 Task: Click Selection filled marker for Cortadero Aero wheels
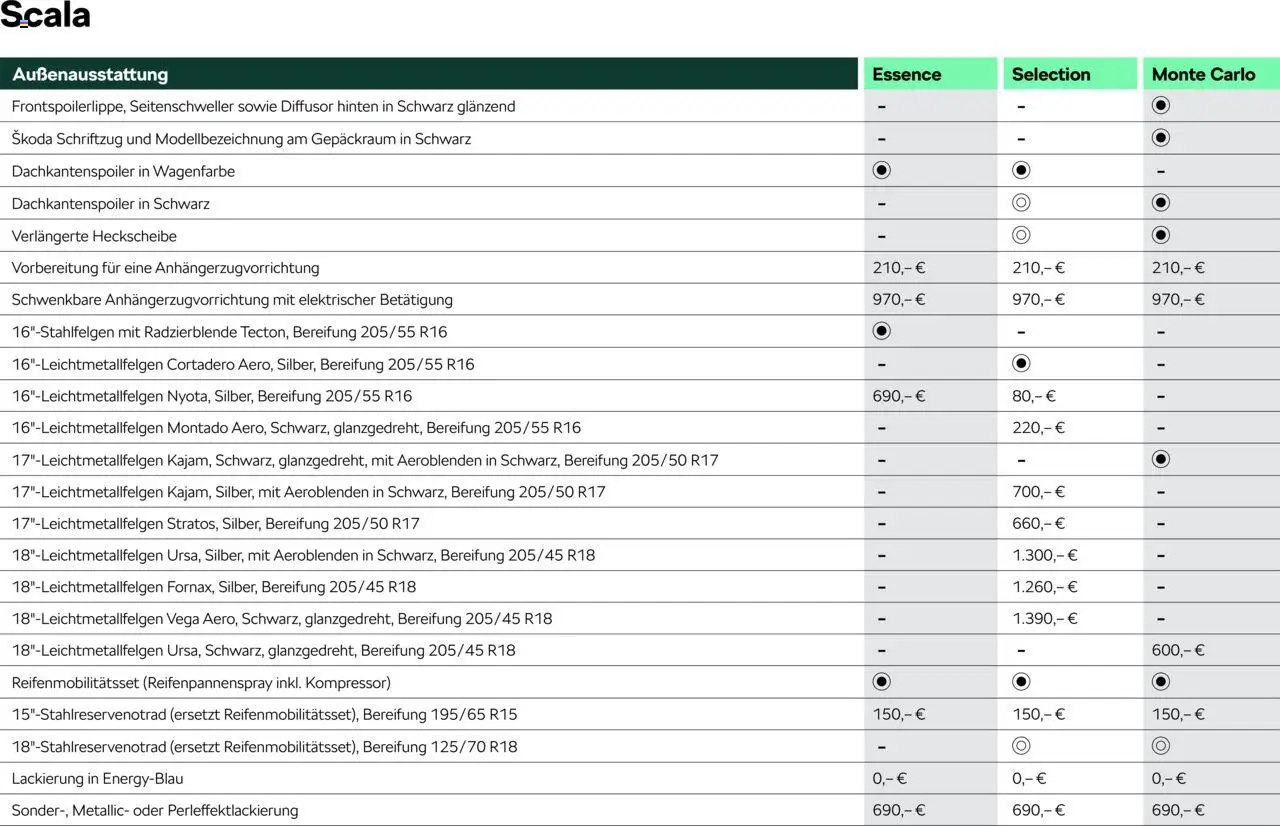[x=1021, y=363]
